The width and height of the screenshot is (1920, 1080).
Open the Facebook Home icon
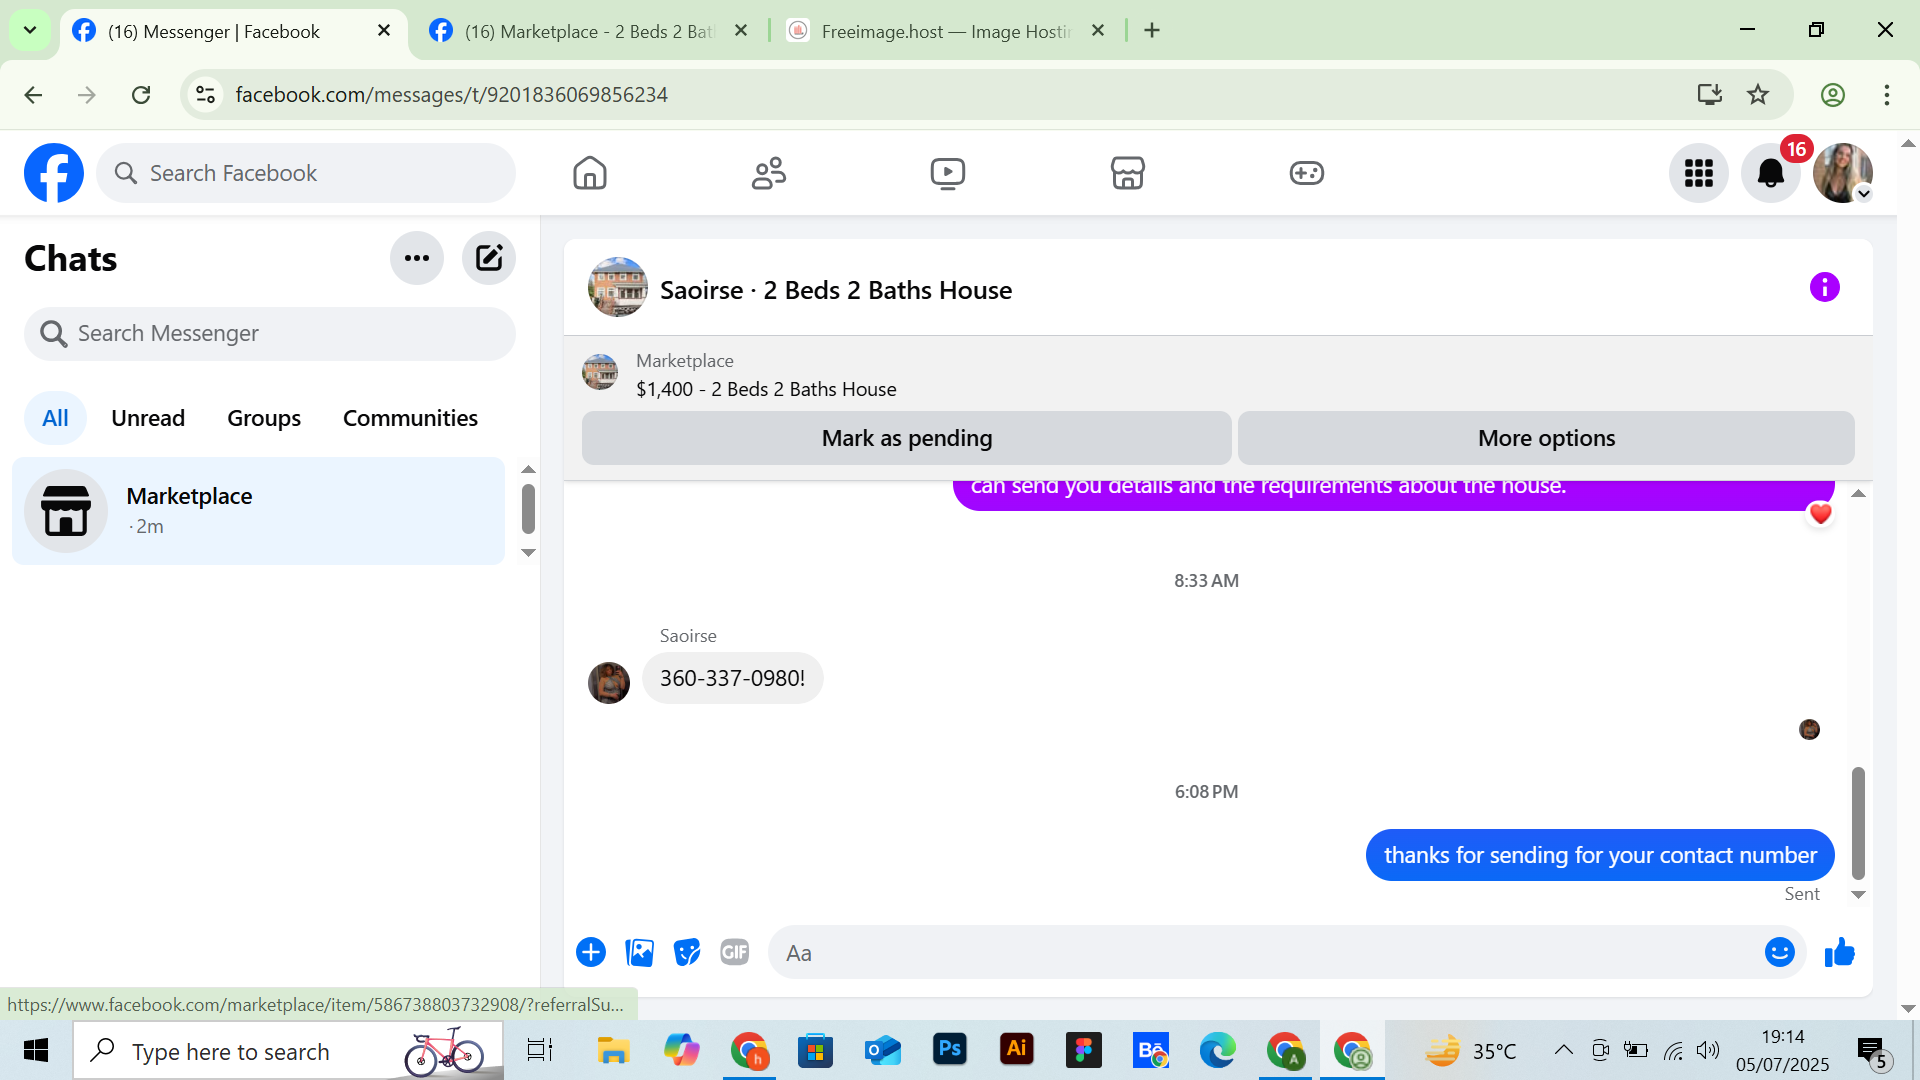tap(590, 173)
